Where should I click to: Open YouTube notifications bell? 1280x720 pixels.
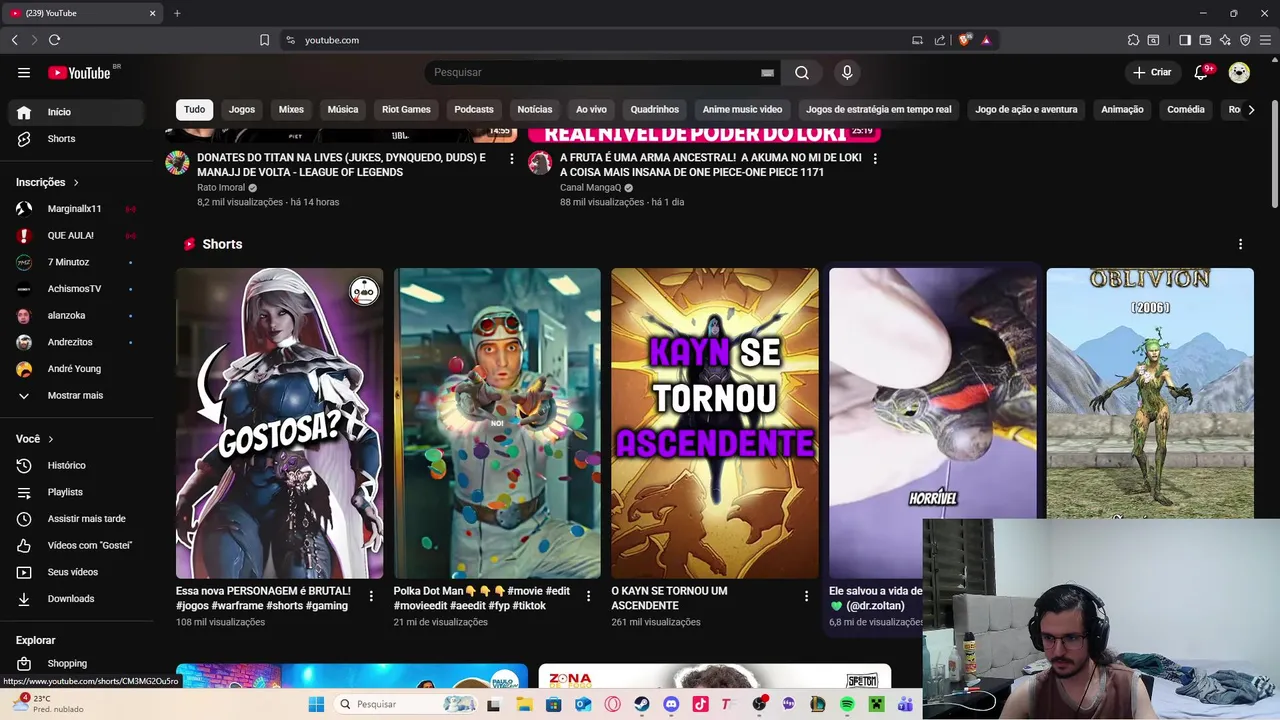(1202, 72)
